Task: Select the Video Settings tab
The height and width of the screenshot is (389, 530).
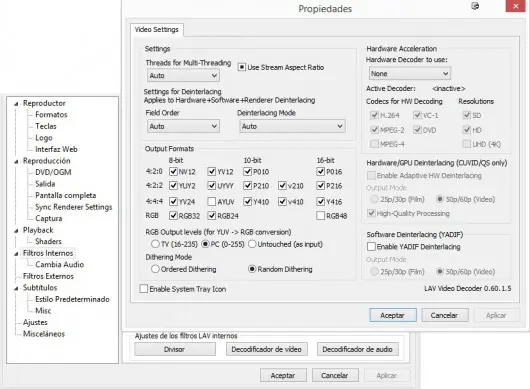Action: (x=156, y=30)
